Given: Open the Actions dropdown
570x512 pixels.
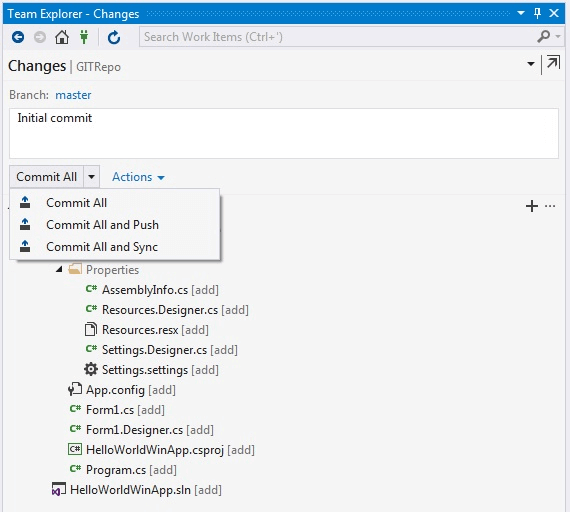Looking at the screenshot, I should (138, 177).
